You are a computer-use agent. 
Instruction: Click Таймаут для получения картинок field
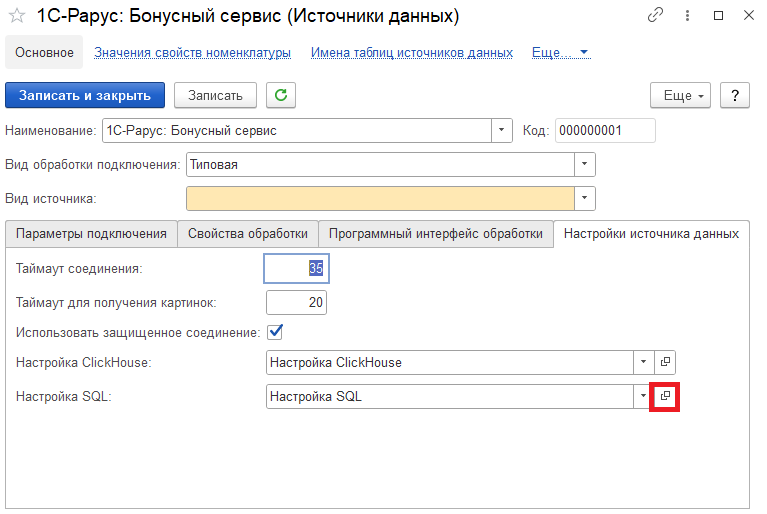(296, 302)
